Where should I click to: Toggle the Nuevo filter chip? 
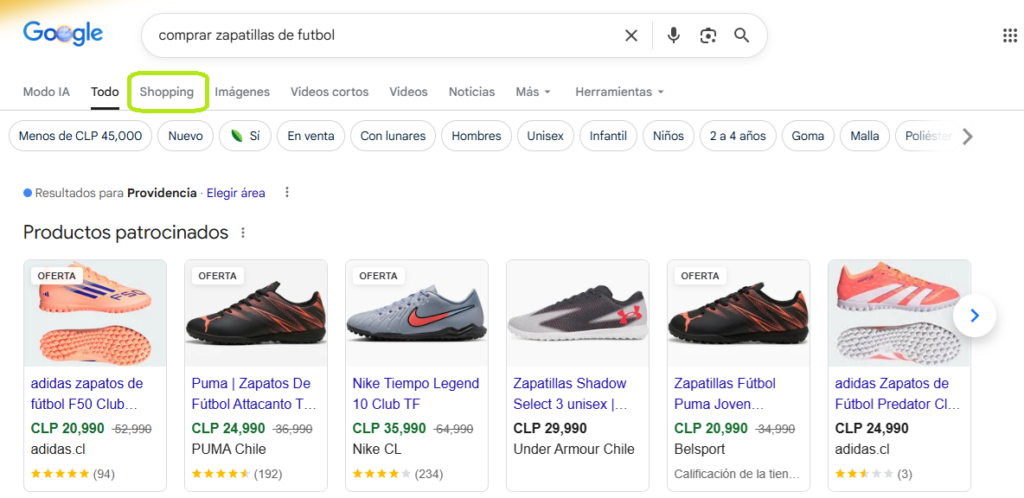(186, 136)
